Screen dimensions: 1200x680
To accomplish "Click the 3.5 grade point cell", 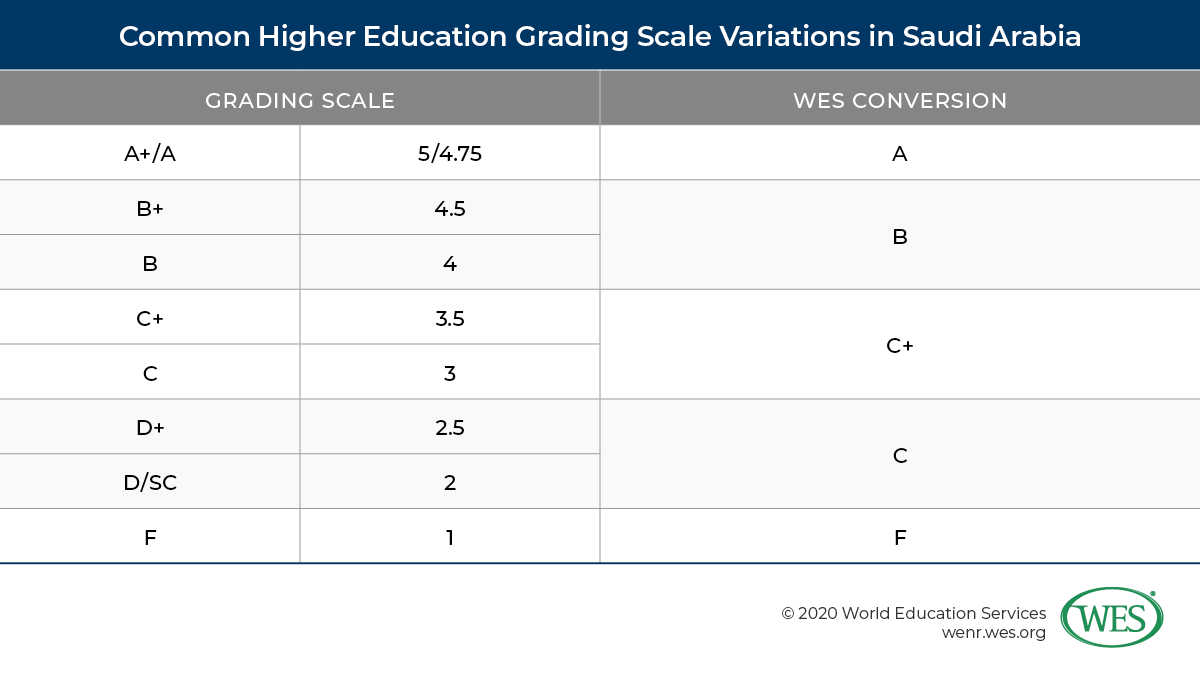I will [450, 319].
